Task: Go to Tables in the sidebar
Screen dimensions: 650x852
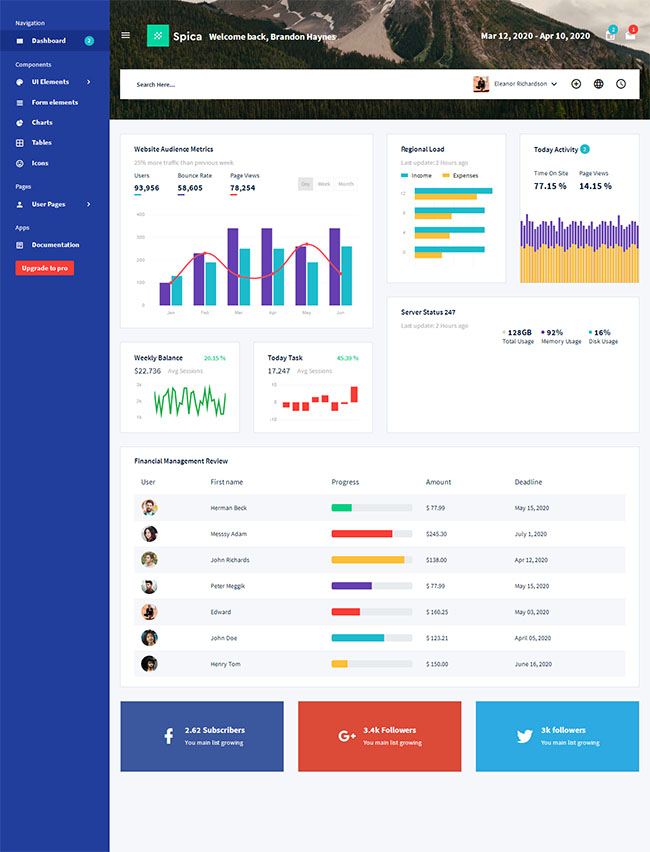Action: coord(41,143)
